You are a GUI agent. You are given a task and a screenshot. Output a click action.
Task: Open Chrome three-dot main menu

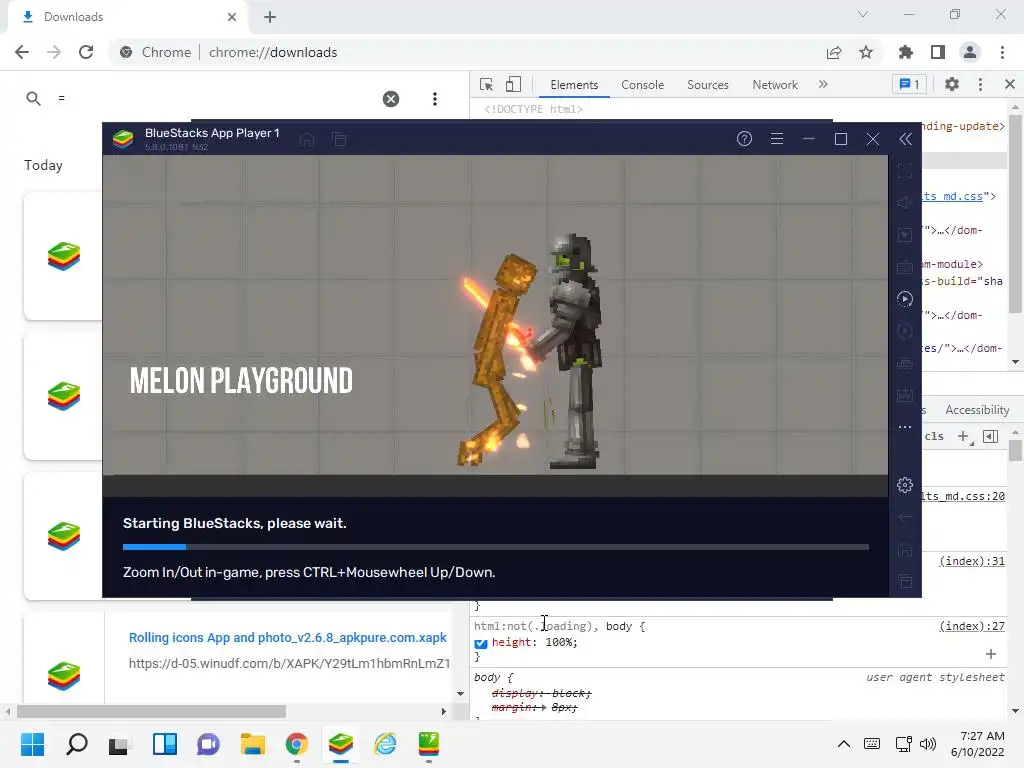coord(1002,52)
